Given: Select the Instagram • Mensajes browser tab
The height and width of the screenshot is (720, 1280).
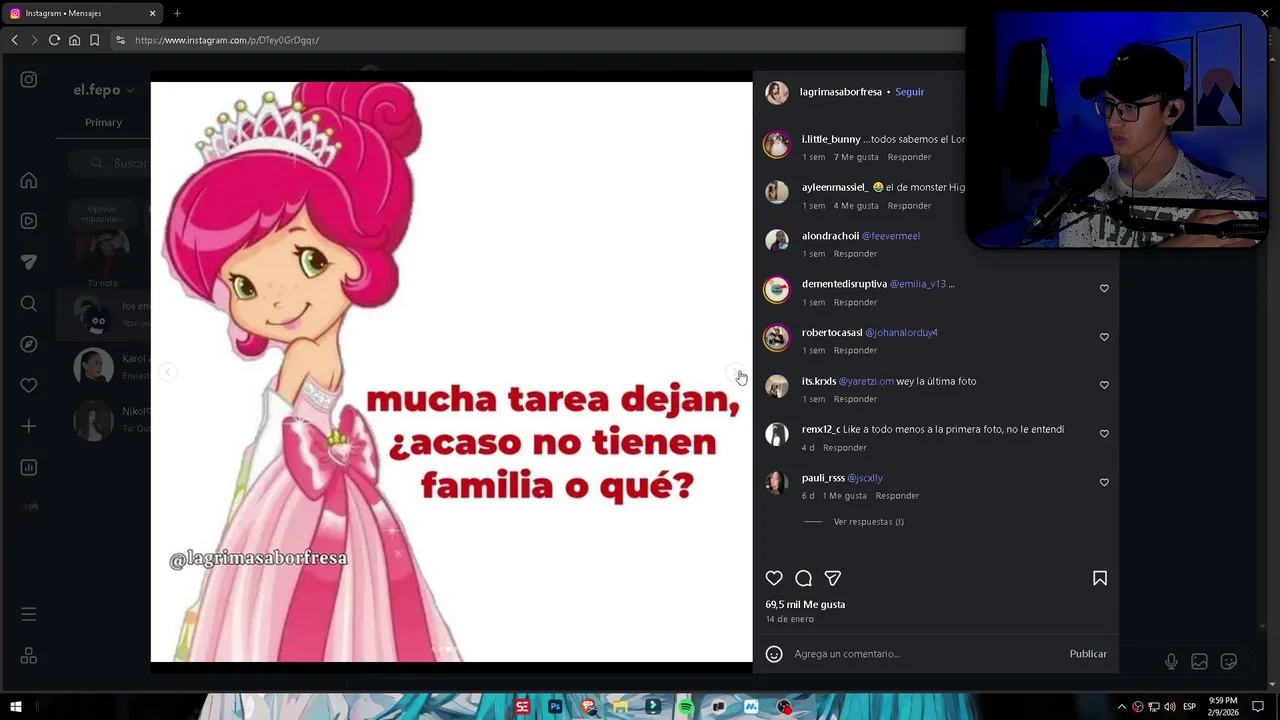Looking at the screenshot, I should tap(82, 13).
